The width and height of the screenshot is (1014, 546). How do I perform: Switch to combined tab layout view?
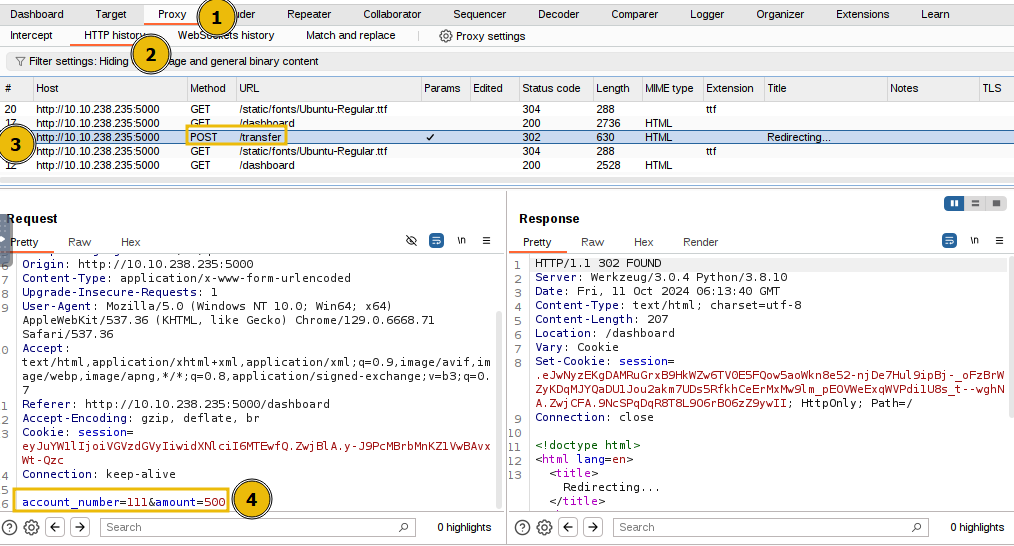click(997, 204)
